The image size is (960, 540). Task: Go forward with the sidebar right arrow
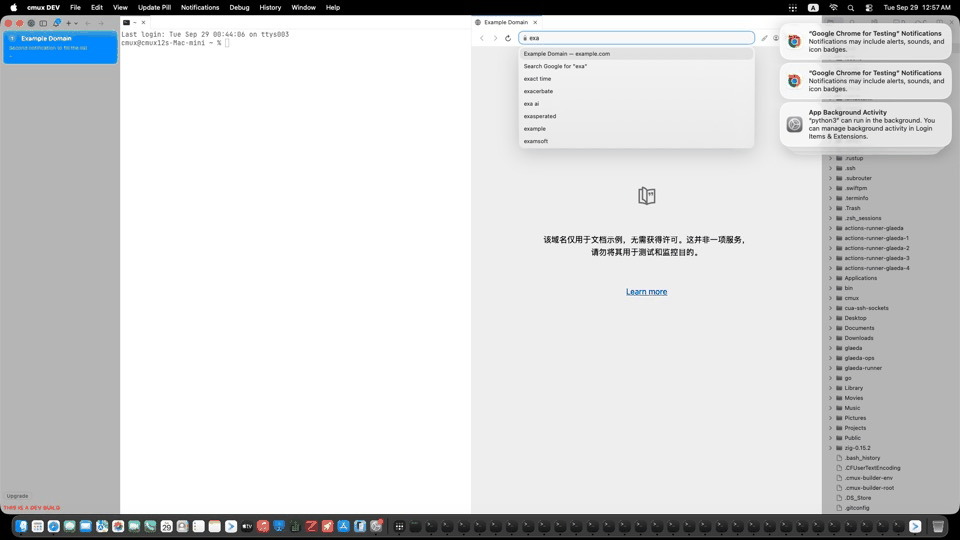101,23
